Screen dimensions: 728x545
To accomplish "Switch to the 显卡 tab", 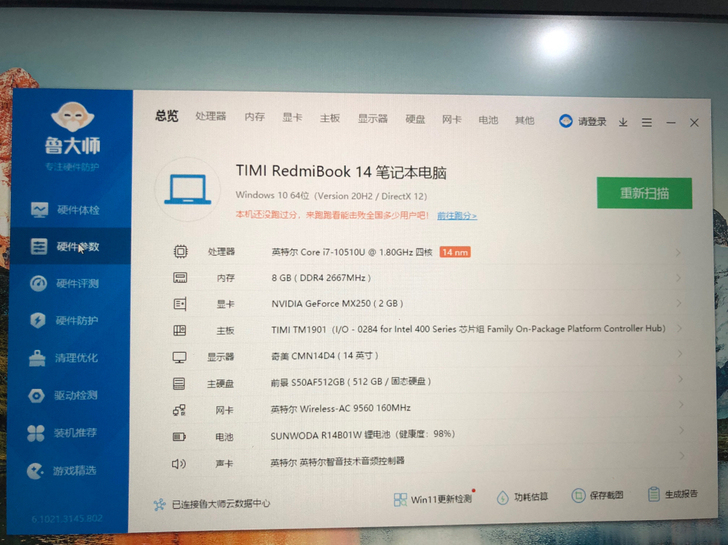I will click(x=292, y=117).
